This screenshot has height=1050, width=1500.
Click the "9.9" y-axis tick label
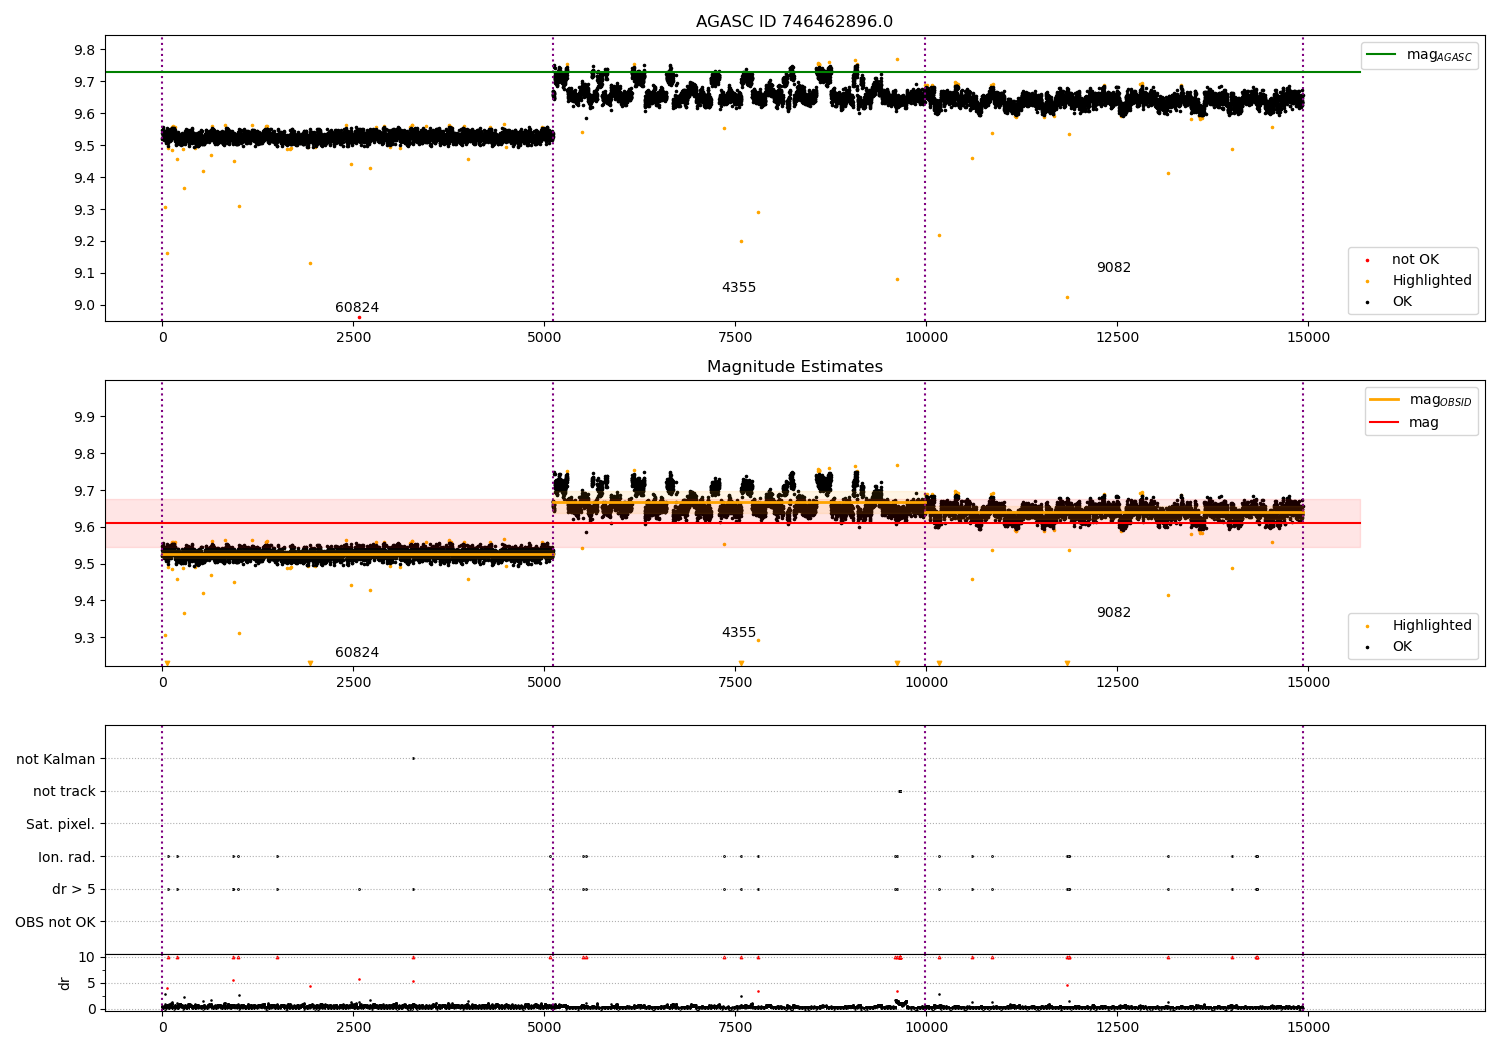[x=85, y=417]
